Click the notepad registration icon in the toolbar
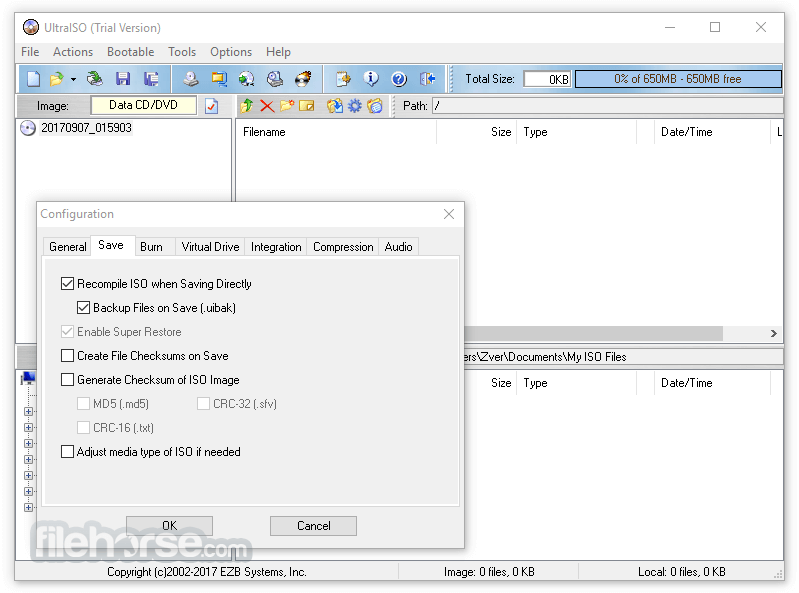 coord(343,79)
